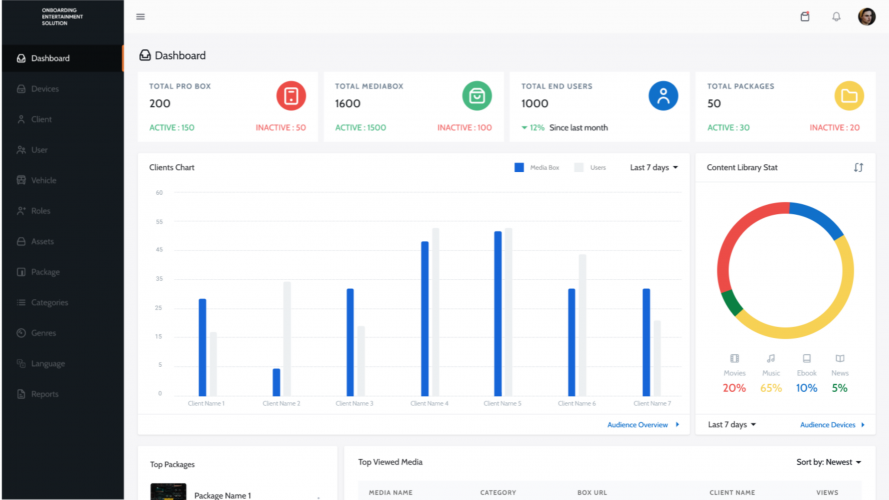Toggle the Users legend series
Screen dimensions: 889x500
(590, 168)
